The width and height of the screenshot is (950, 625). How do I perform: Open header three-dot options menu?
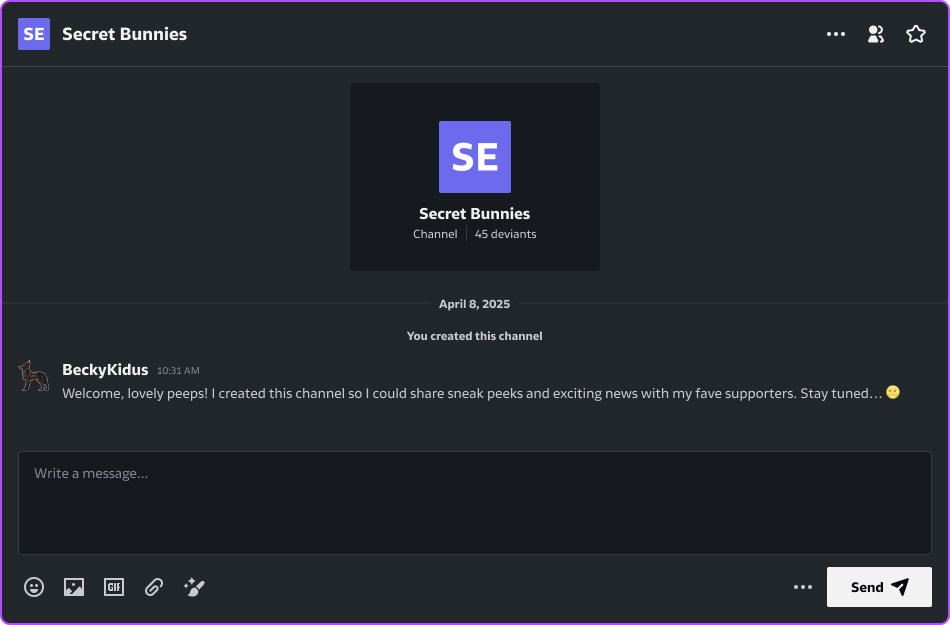(x=836, y=34)
